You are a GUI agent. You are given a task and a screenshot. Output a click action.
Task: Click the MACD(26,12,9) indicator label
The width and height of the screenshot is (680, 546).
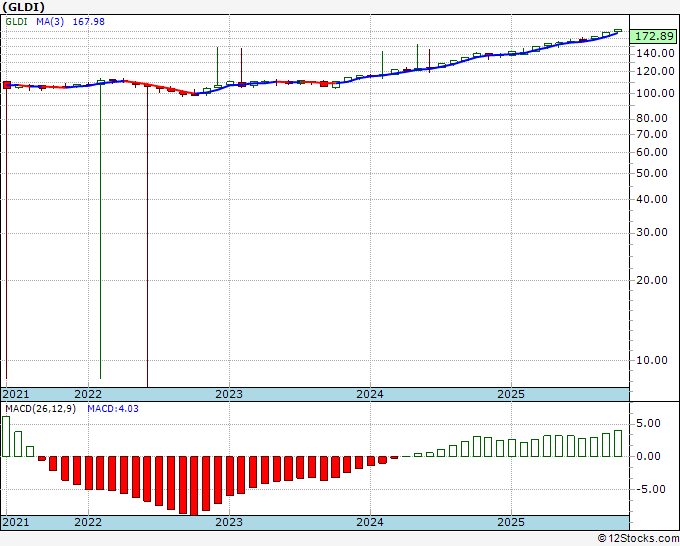[40, 409]
